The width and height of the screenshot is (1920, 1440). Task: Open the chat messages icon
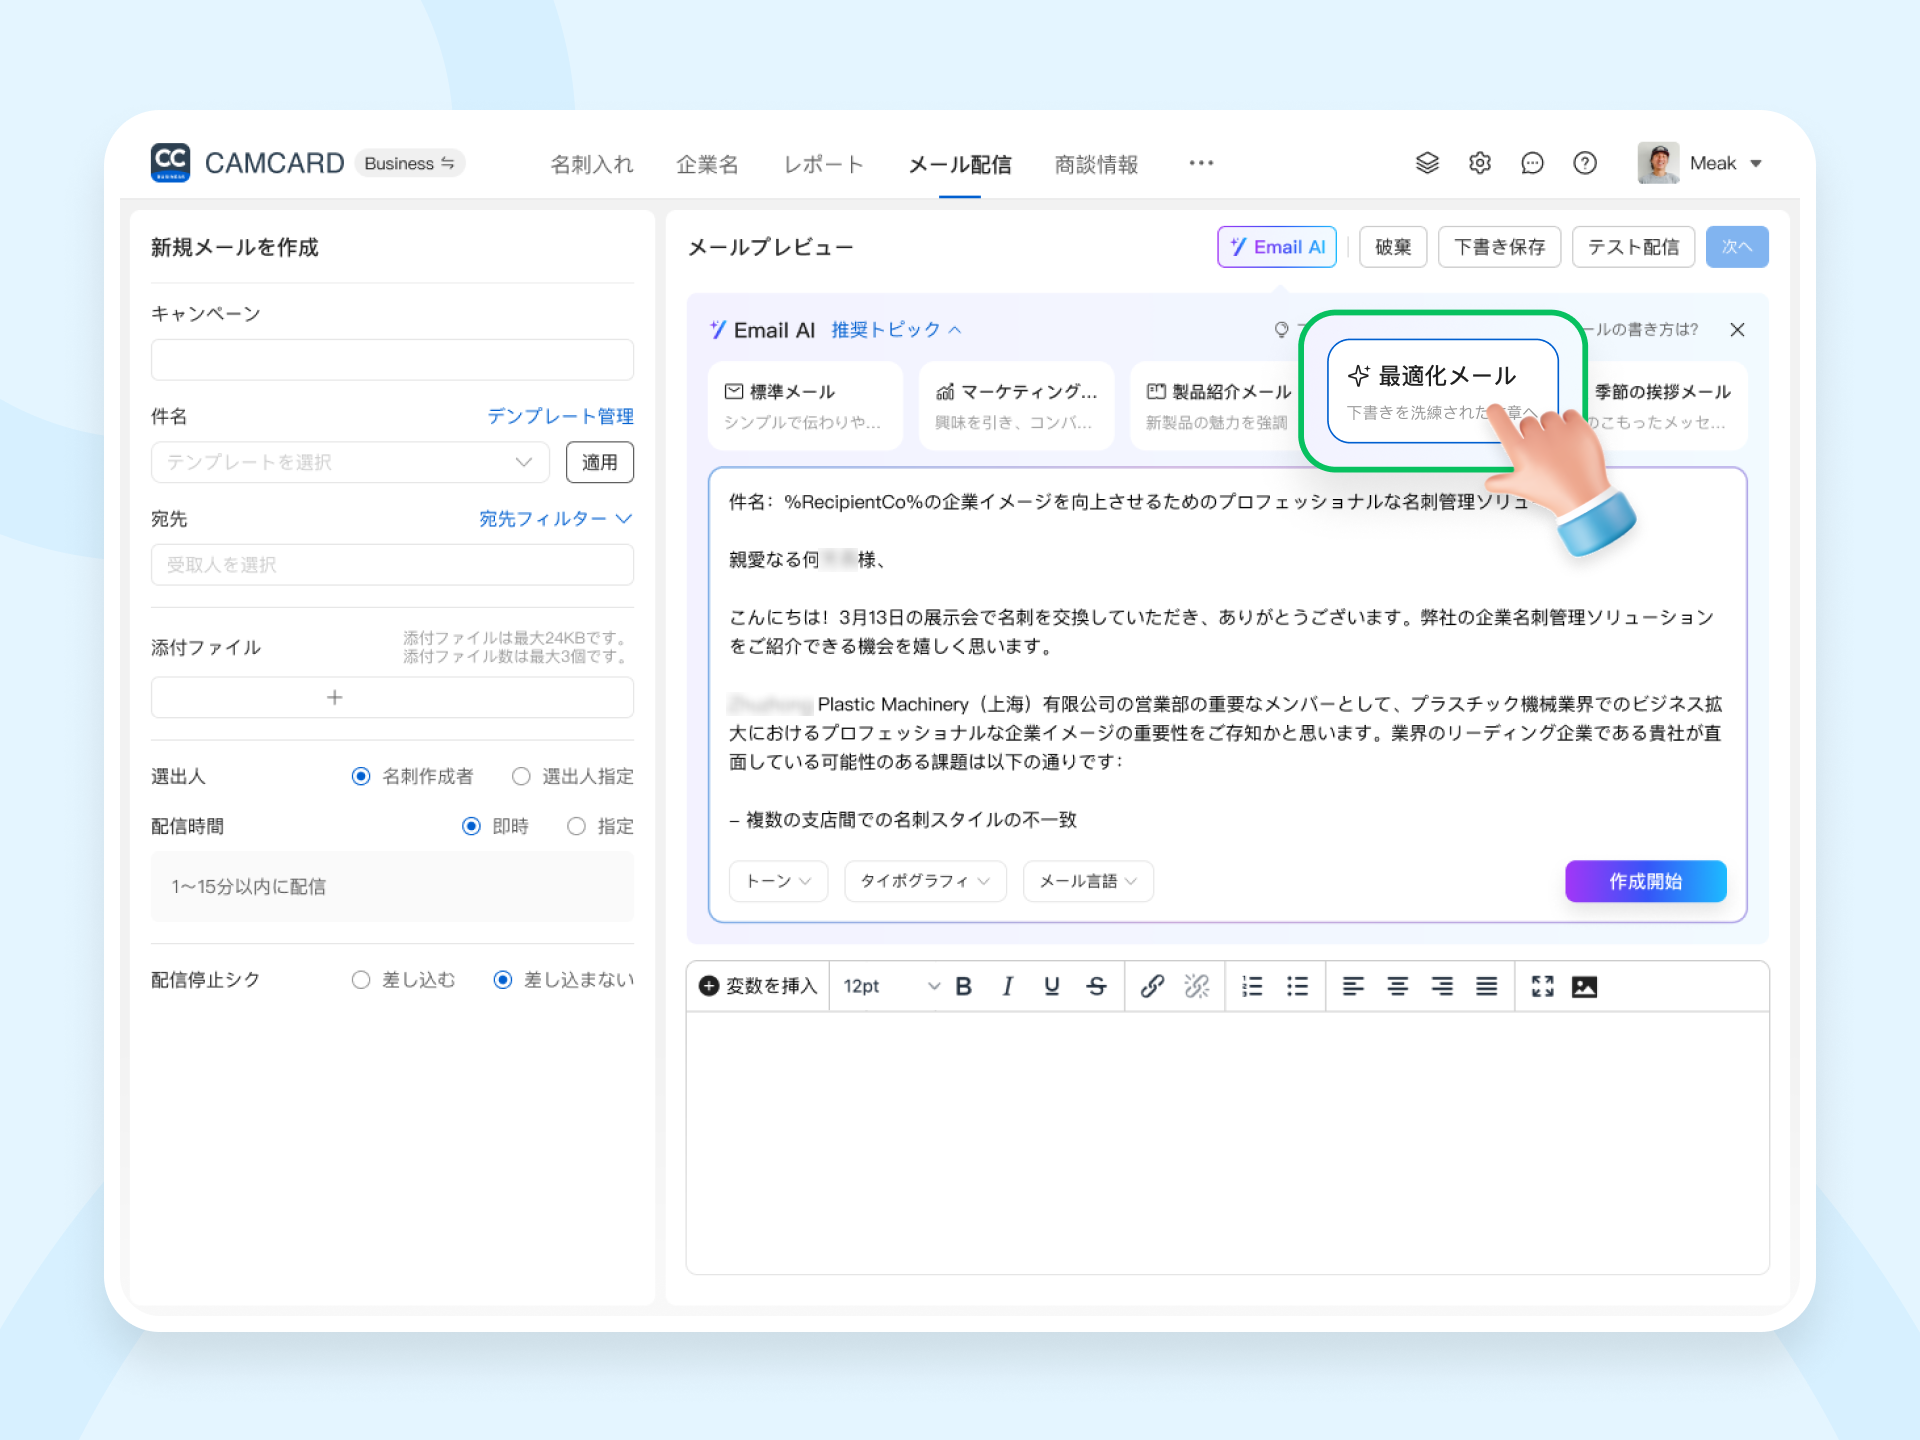coord(1531,163)
